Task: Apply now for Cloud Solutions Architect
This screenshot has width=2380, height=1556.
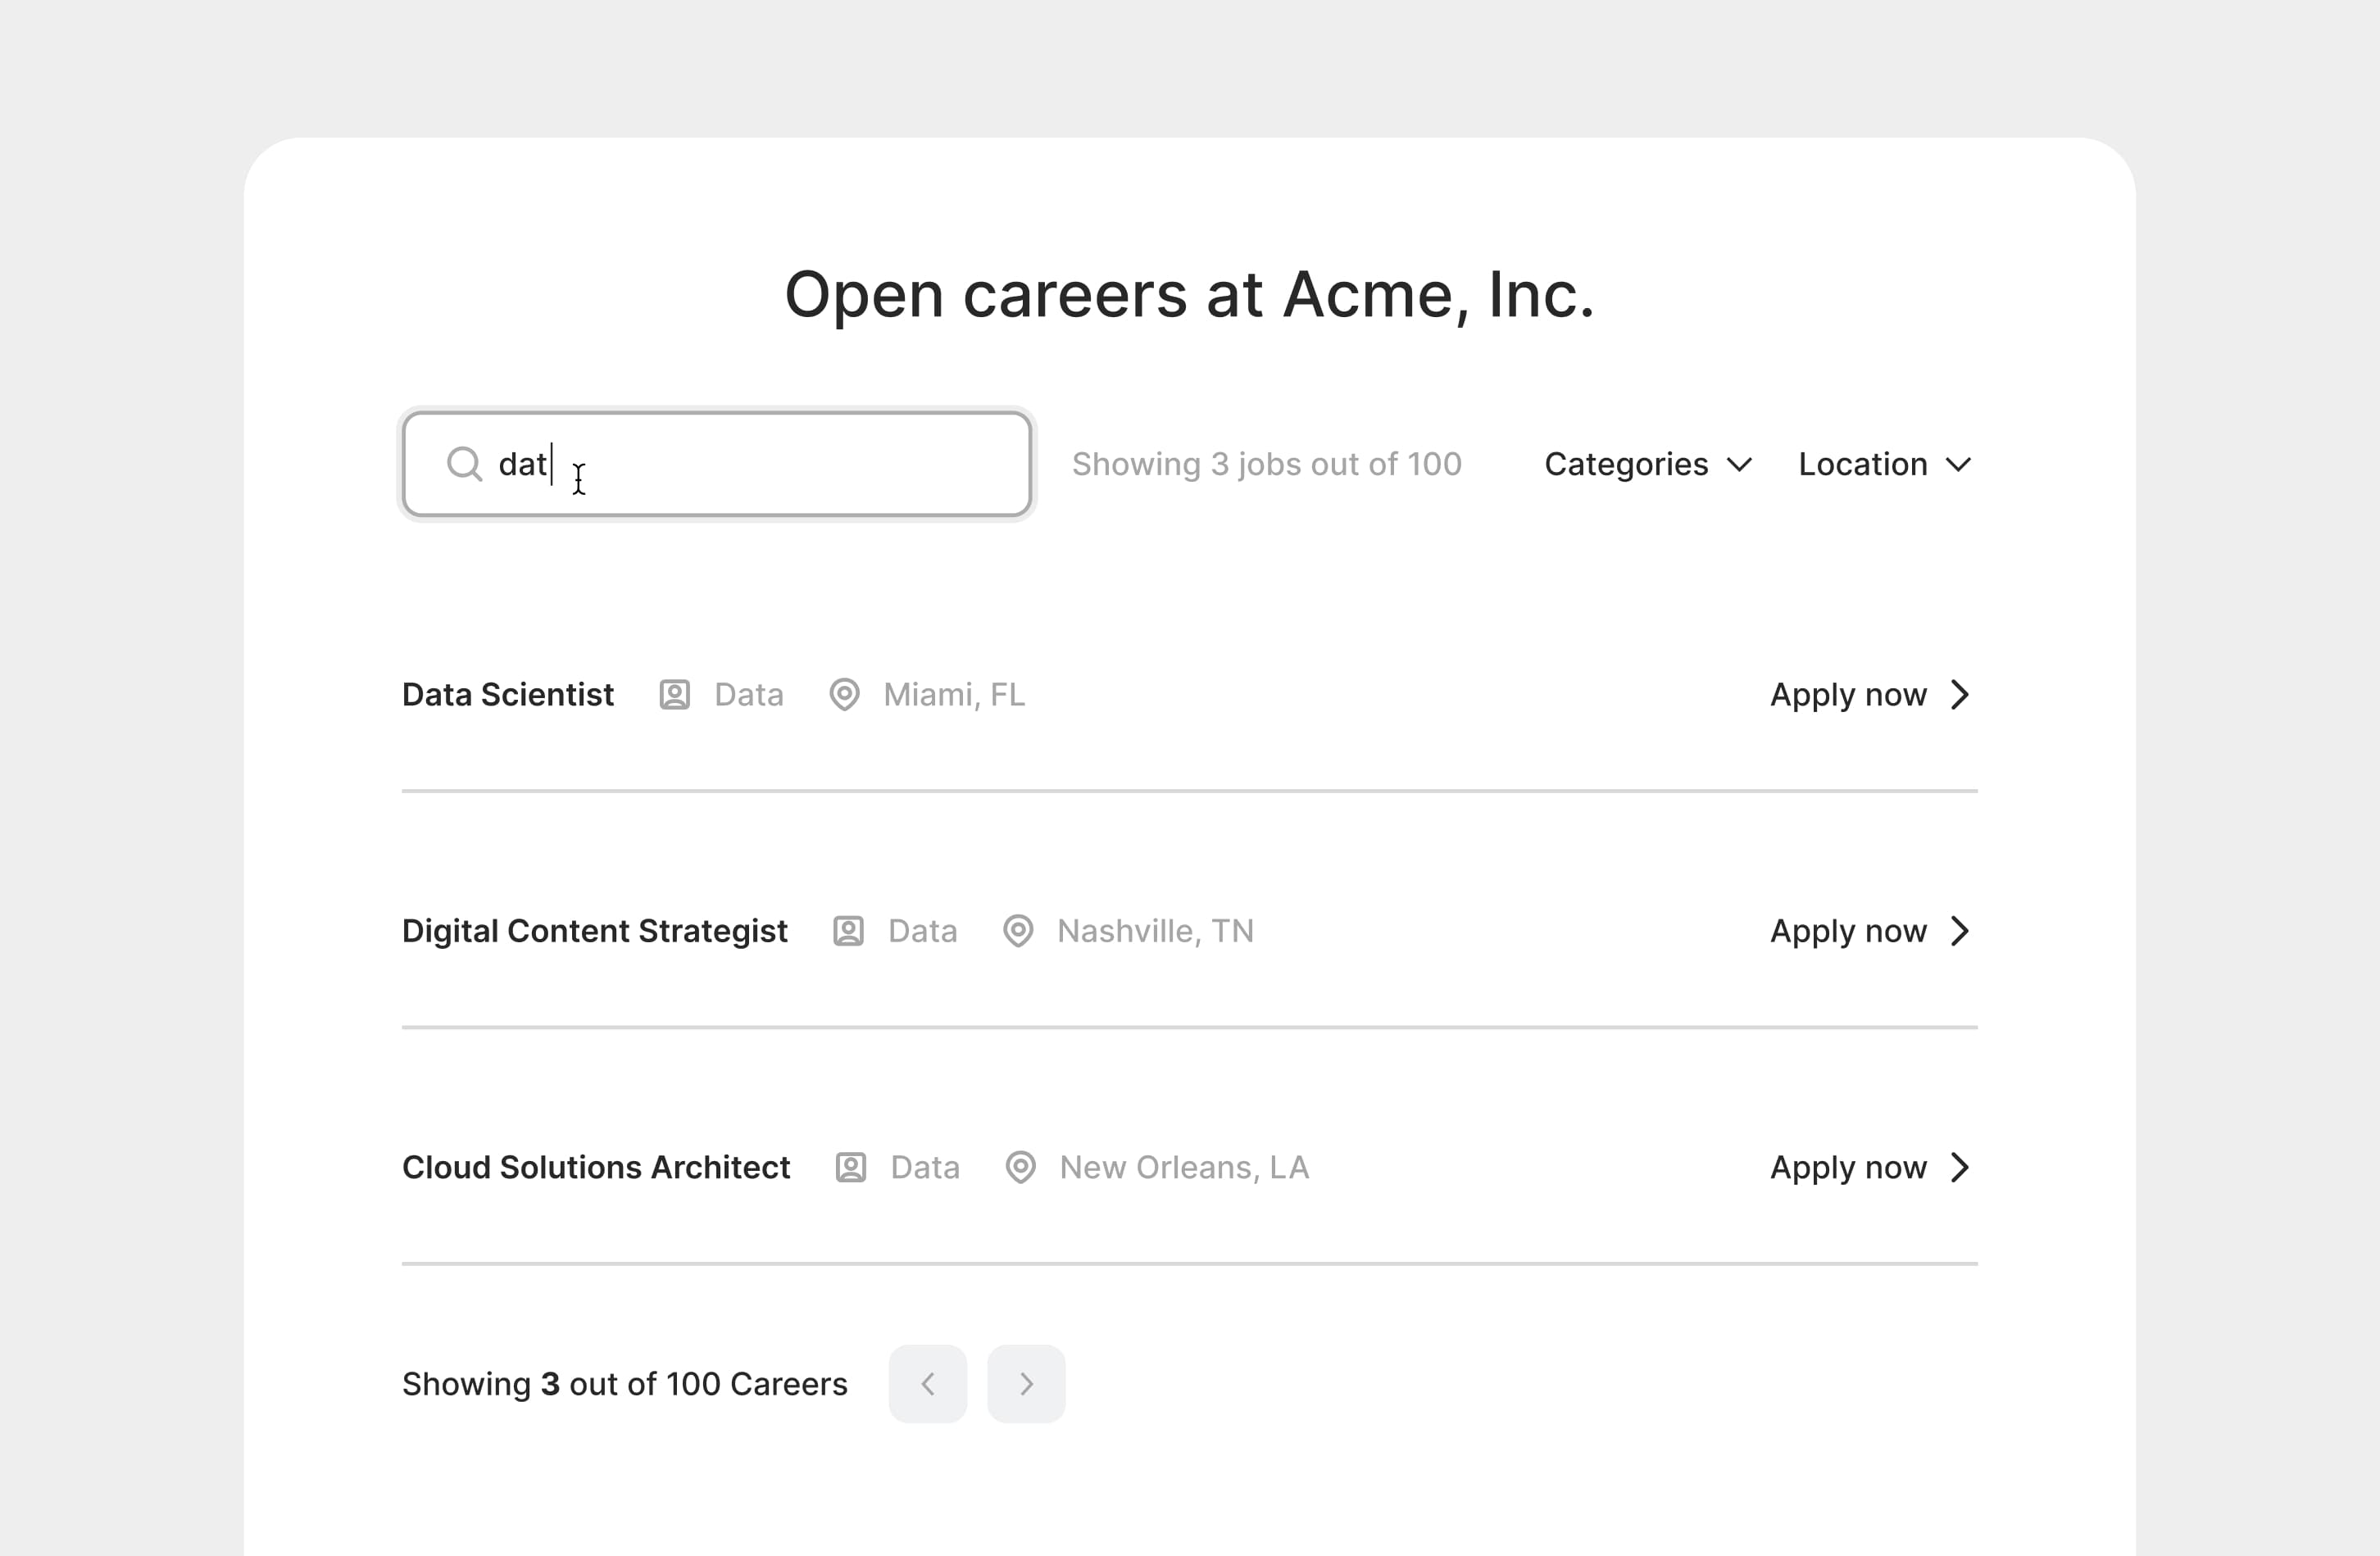Action: coord(1849,1167)
